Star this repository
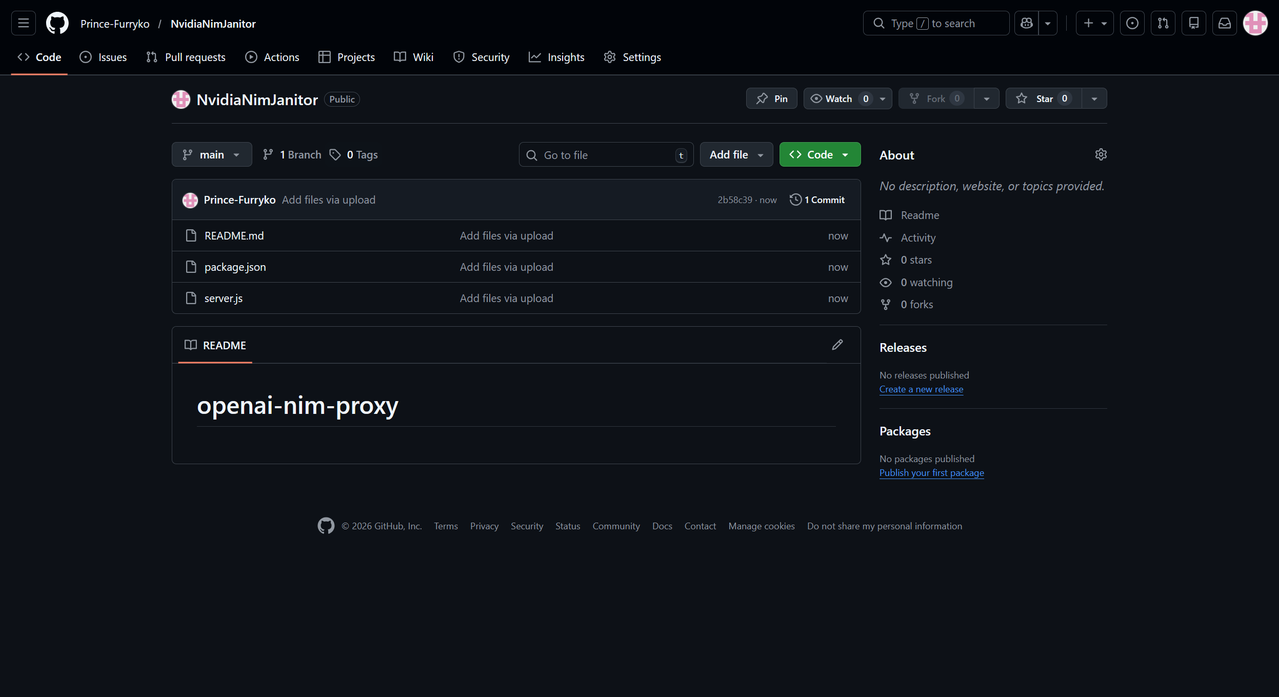 click(x=1043, y=98)
